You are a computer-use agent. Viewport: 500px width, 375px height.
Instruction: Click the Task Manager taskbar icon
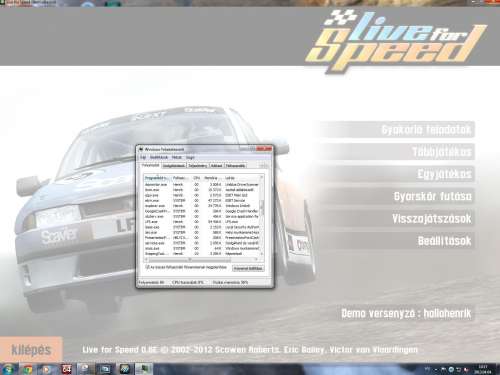click(x=144, y=369)
